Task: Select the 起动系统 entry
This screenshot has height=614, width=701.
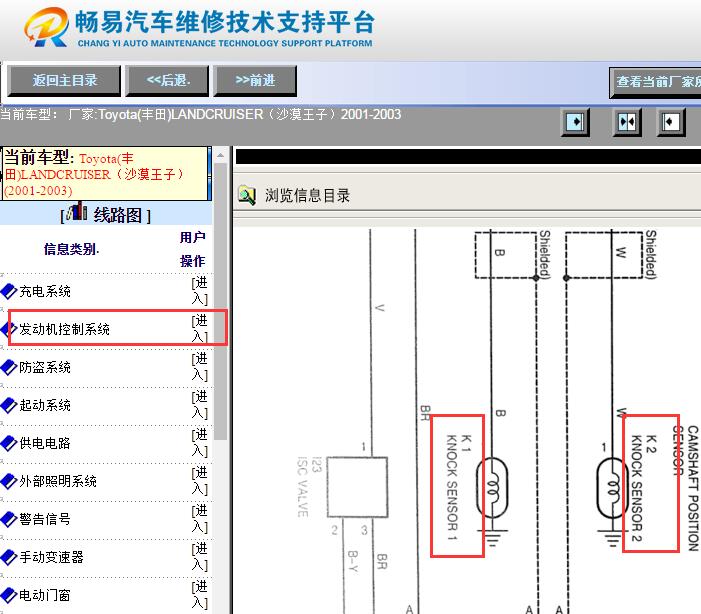Action: (45, 406)
